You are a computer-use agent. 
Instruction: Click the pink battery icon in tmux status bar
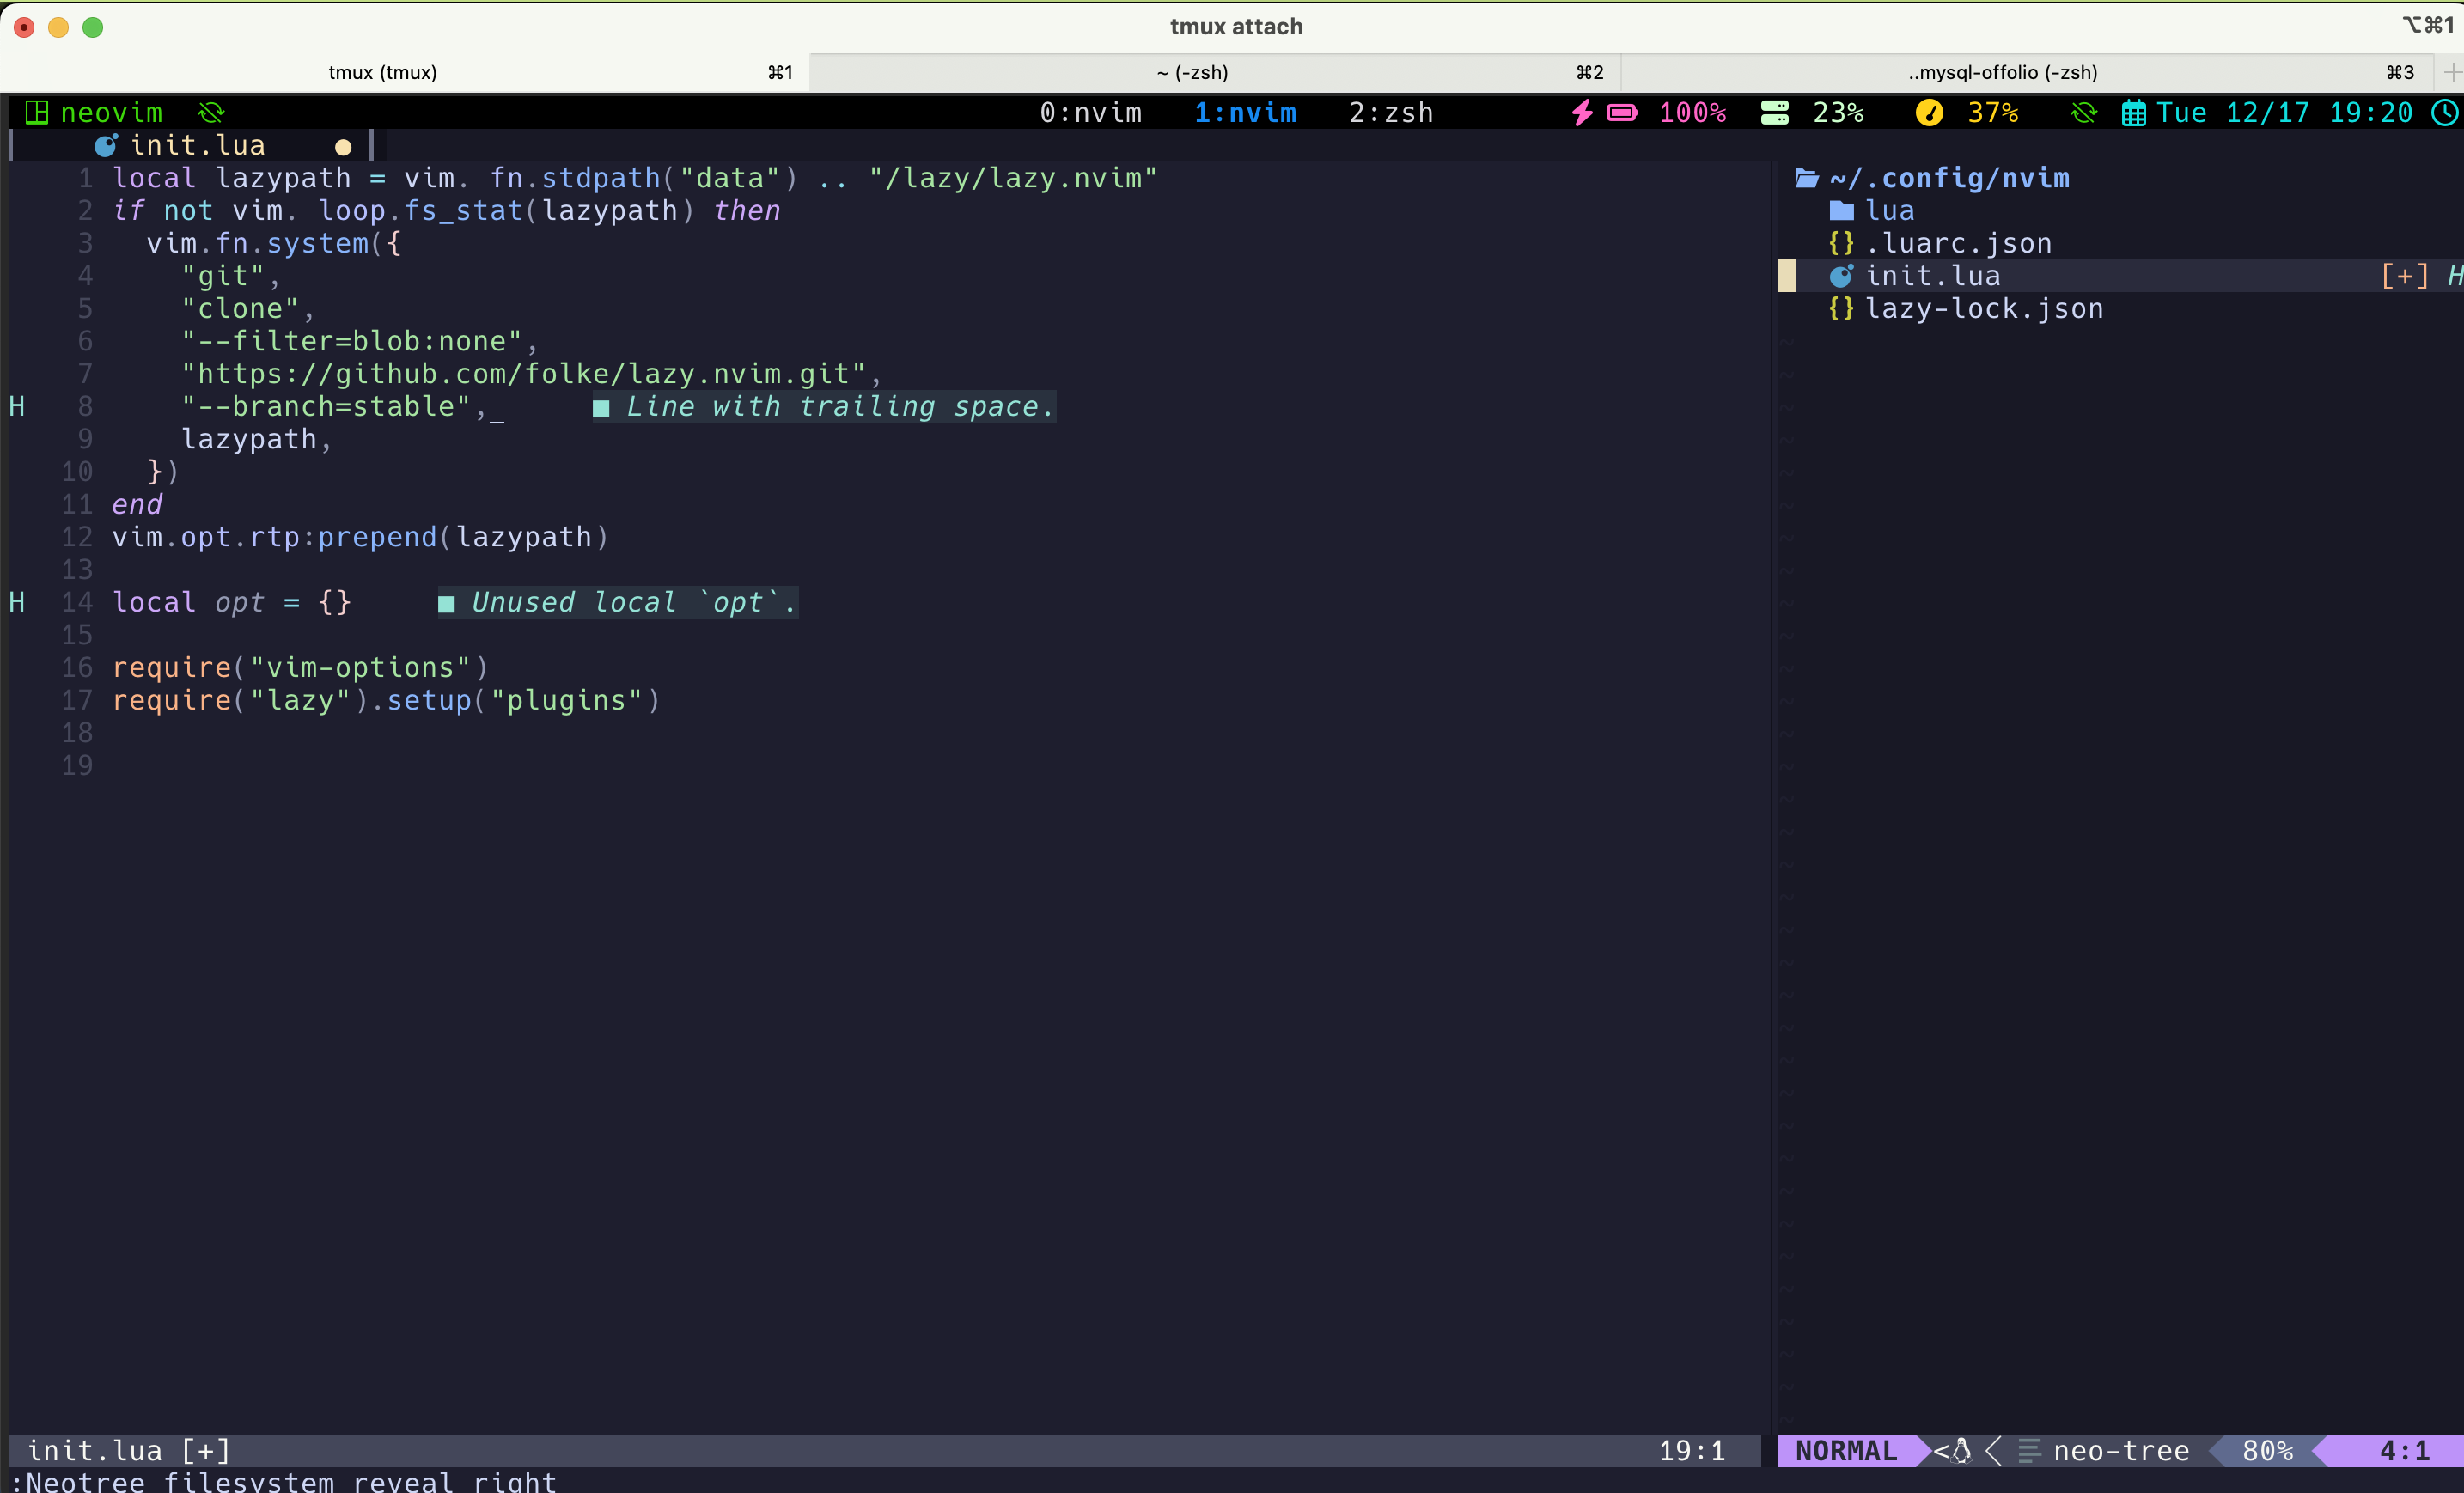[1621, 113]
